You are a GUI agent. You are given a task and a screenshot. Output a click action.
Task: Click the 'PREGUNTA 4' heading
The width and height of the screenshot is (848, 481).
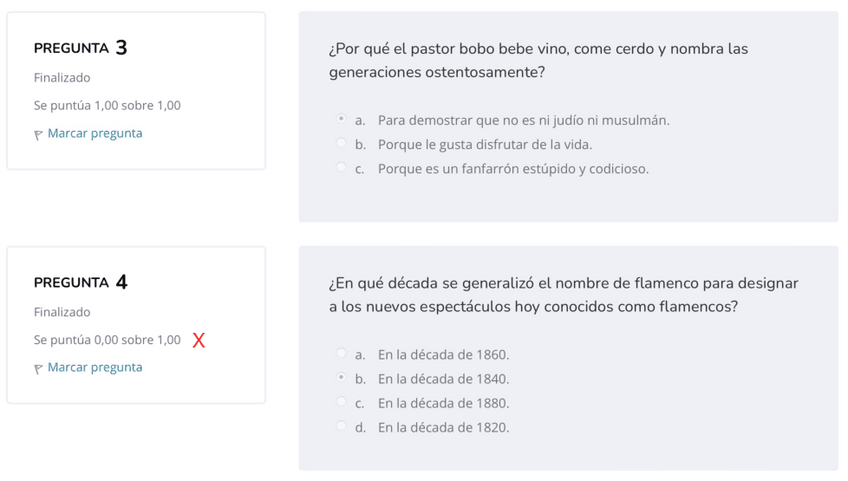tap(80, 282)
